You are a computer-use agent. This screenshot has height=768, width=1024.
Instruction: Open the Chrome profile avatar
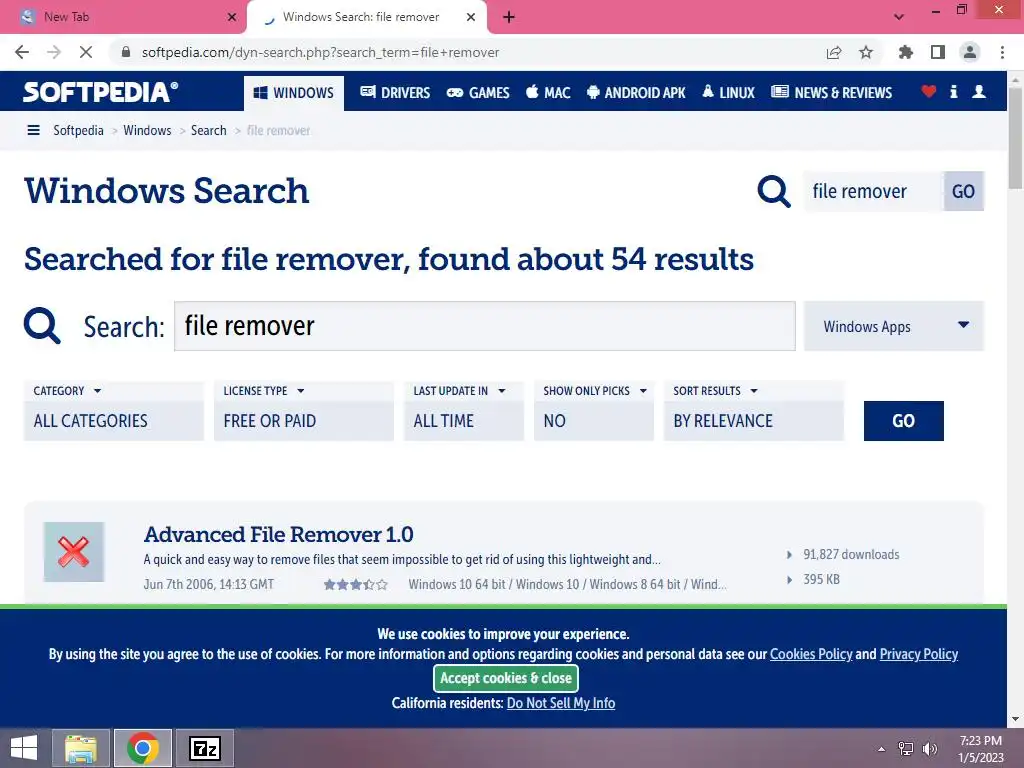click(970, 52)
